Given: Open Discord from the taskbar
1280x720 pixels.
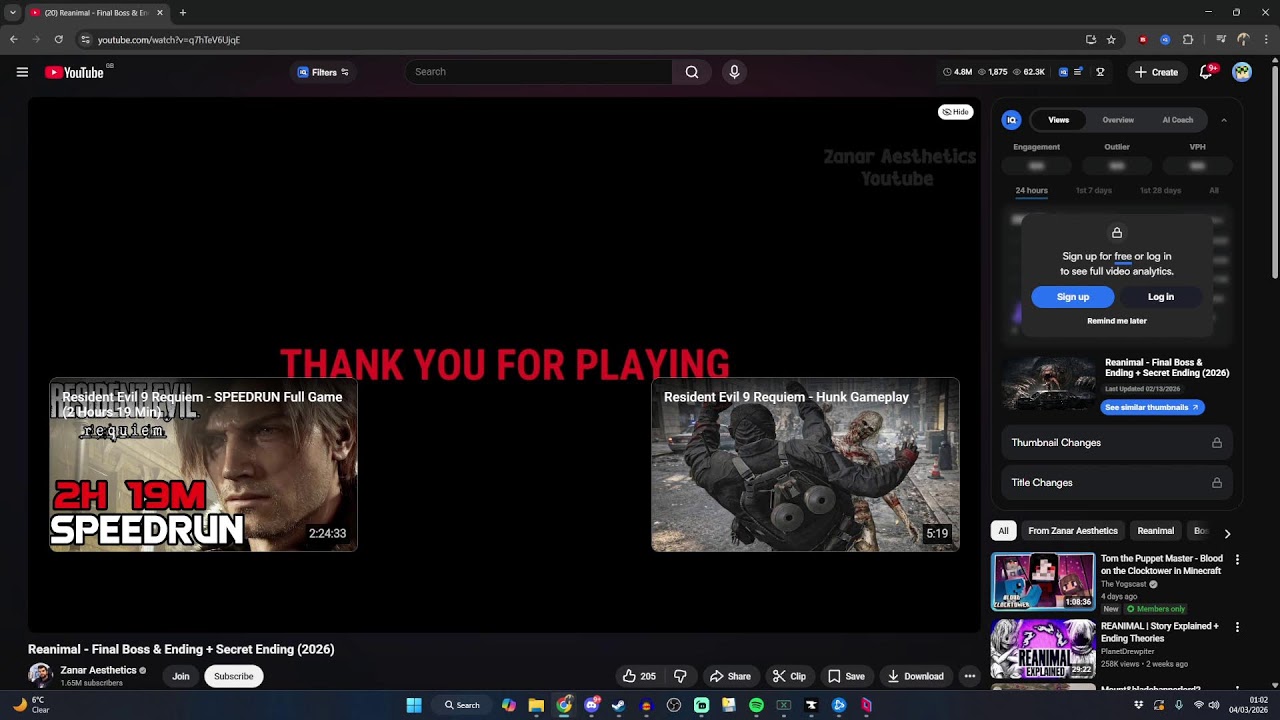Looking at the screenshot, I should [x=591, y=705].
